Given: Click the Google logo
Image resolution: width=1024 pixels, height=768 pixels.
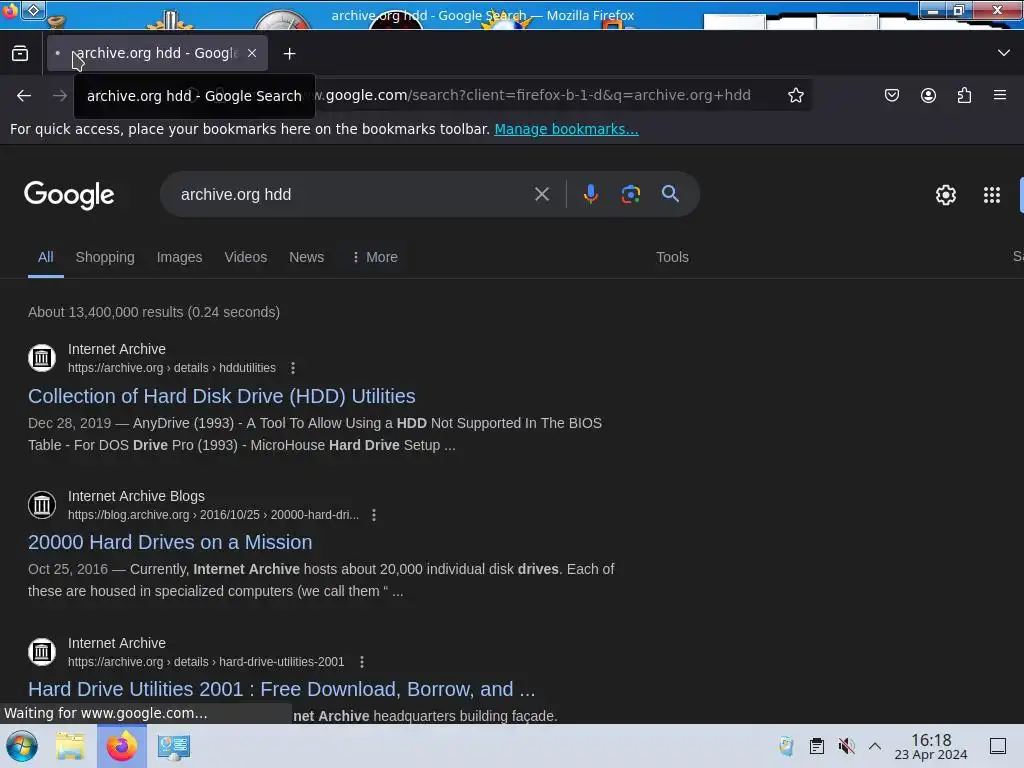Looking at the screenshot, I should pyautogui.click(x=69, y=195).
